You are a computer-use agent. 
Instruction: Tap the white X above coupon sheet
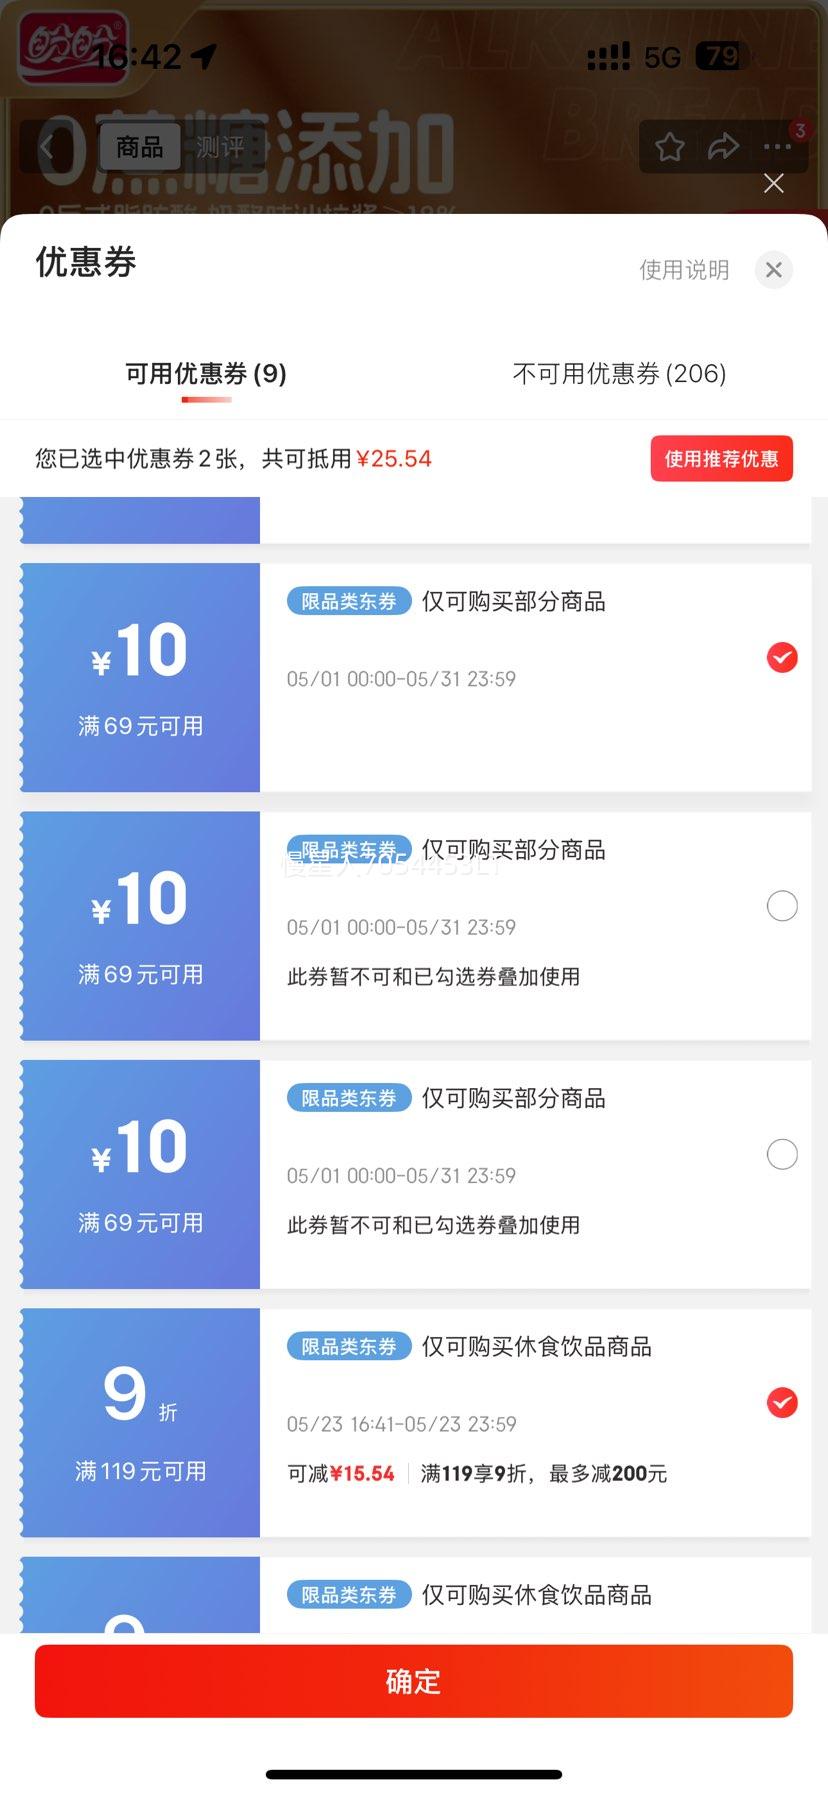pos(773,183)
